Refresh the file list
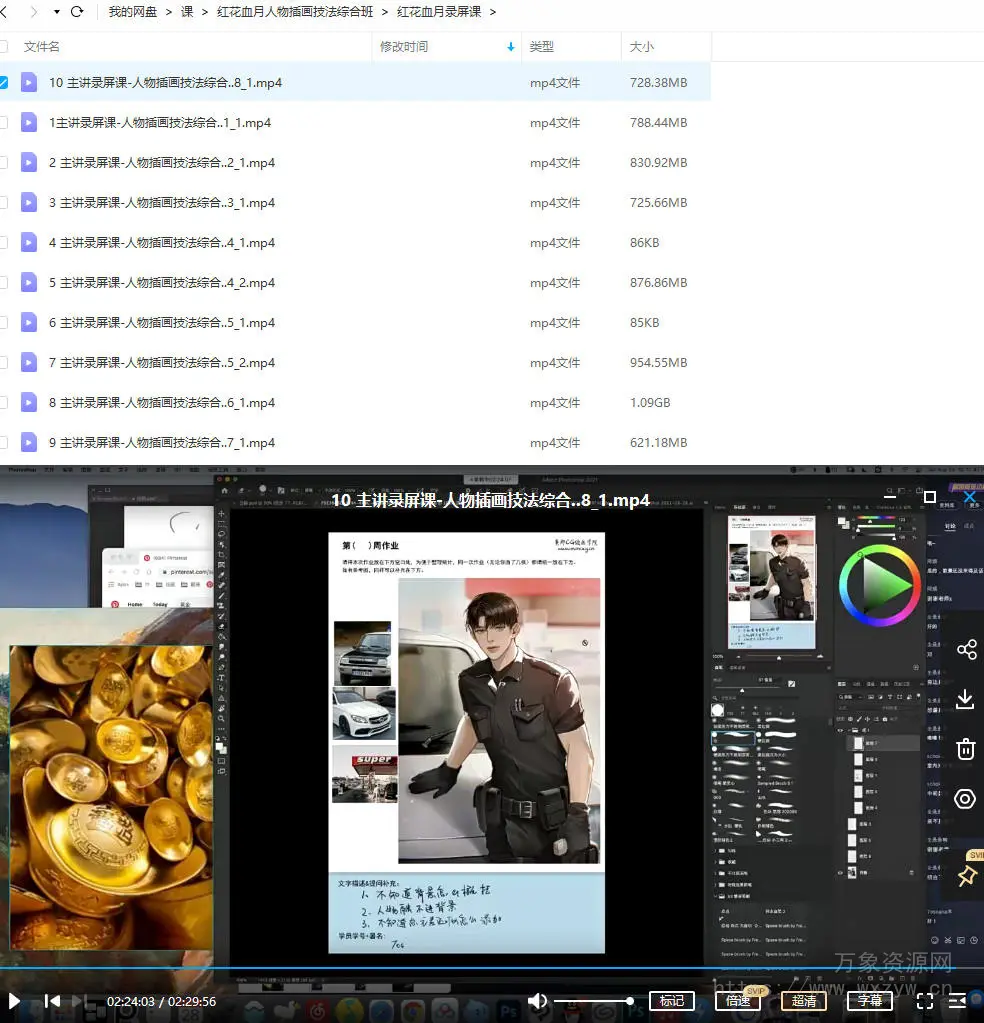The width and height of the screenshot is (984, 1023). [77, 12]
